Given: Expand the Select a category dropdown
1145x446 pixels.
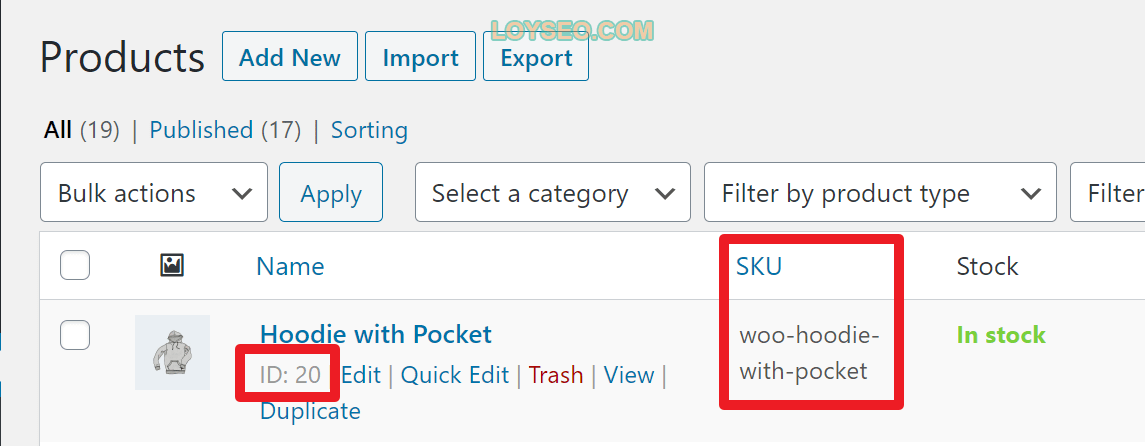Looking at the screenshot, I should point(553,193).
